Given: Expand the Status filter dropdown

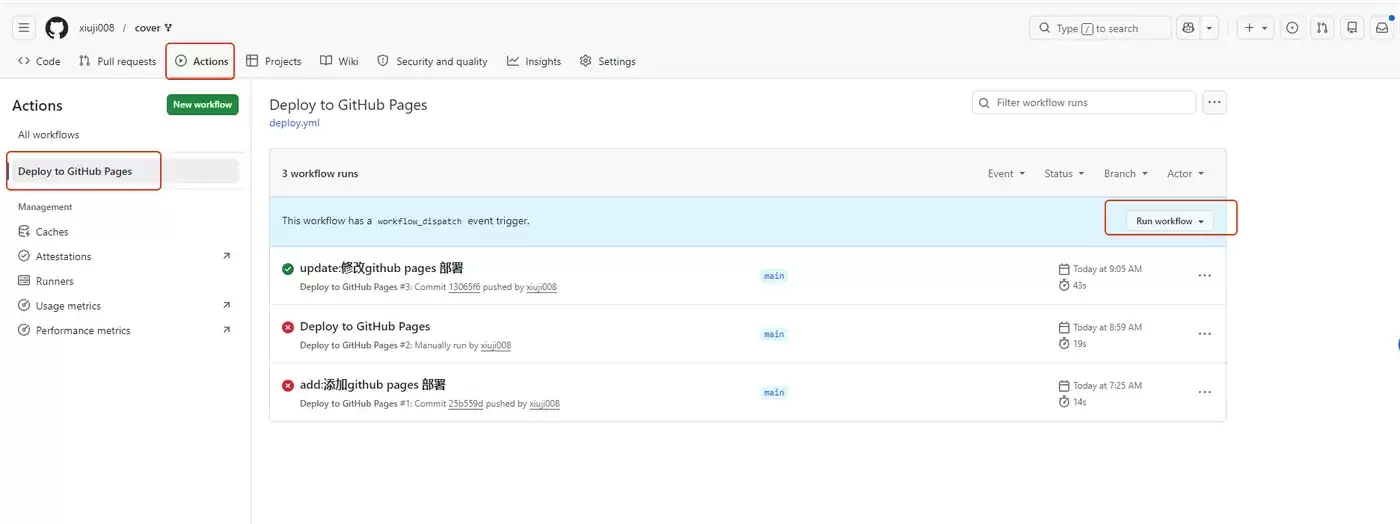Looking at the screenshot, I should click(1065, 173).
